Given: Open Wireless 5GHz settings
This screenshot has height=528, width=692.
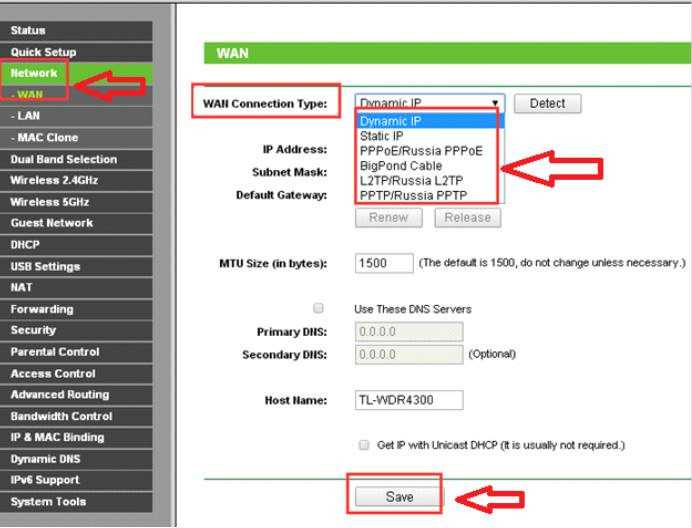Looking at the screenshot, I should pyautogui.click(x=76, y=202).
